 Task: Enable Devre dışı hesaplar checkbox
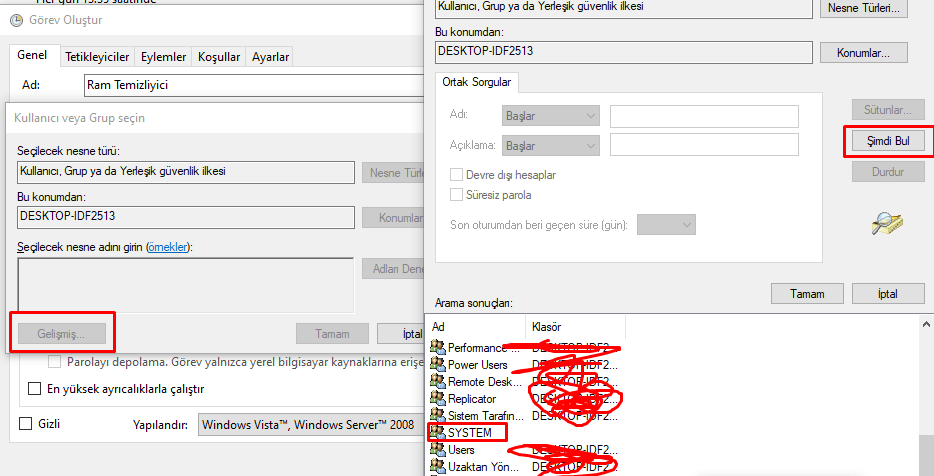tap(456, 175)
